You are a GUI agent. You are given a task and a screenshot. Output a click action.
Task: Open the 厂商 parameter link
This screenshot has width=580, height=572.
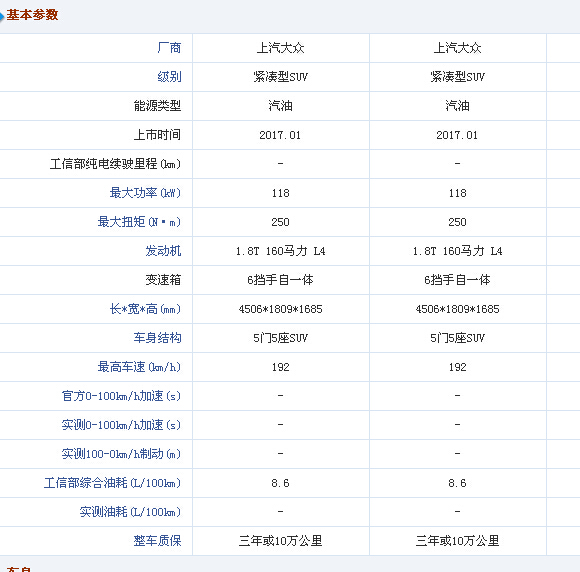pyautogui.click(x=169, y=48)
